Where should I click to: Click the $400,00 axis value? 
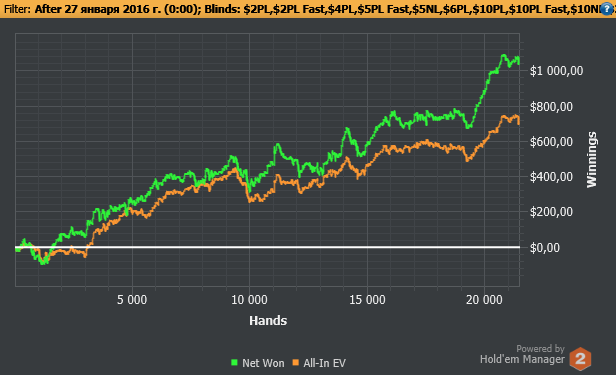pos(551,177)
